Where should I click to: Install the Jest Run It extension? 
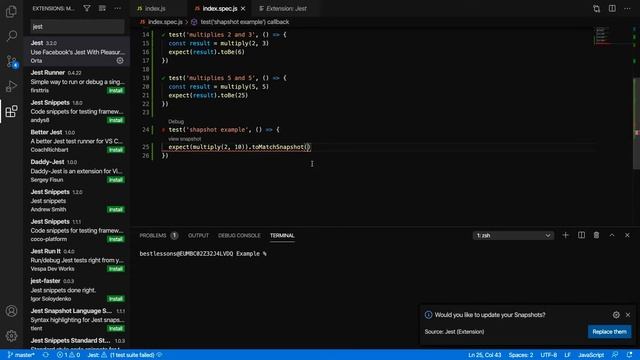coord(116,269)
